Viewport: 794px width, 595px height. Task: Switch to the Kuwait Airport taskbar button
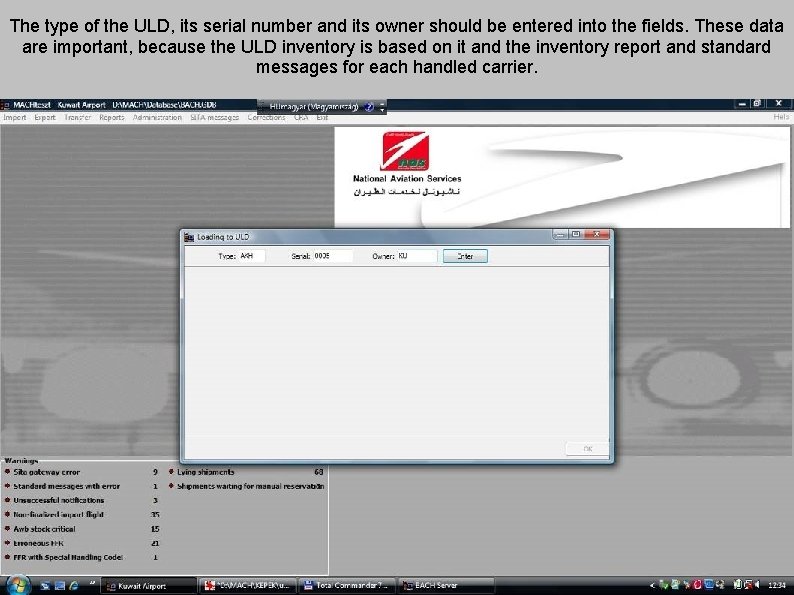149,586
